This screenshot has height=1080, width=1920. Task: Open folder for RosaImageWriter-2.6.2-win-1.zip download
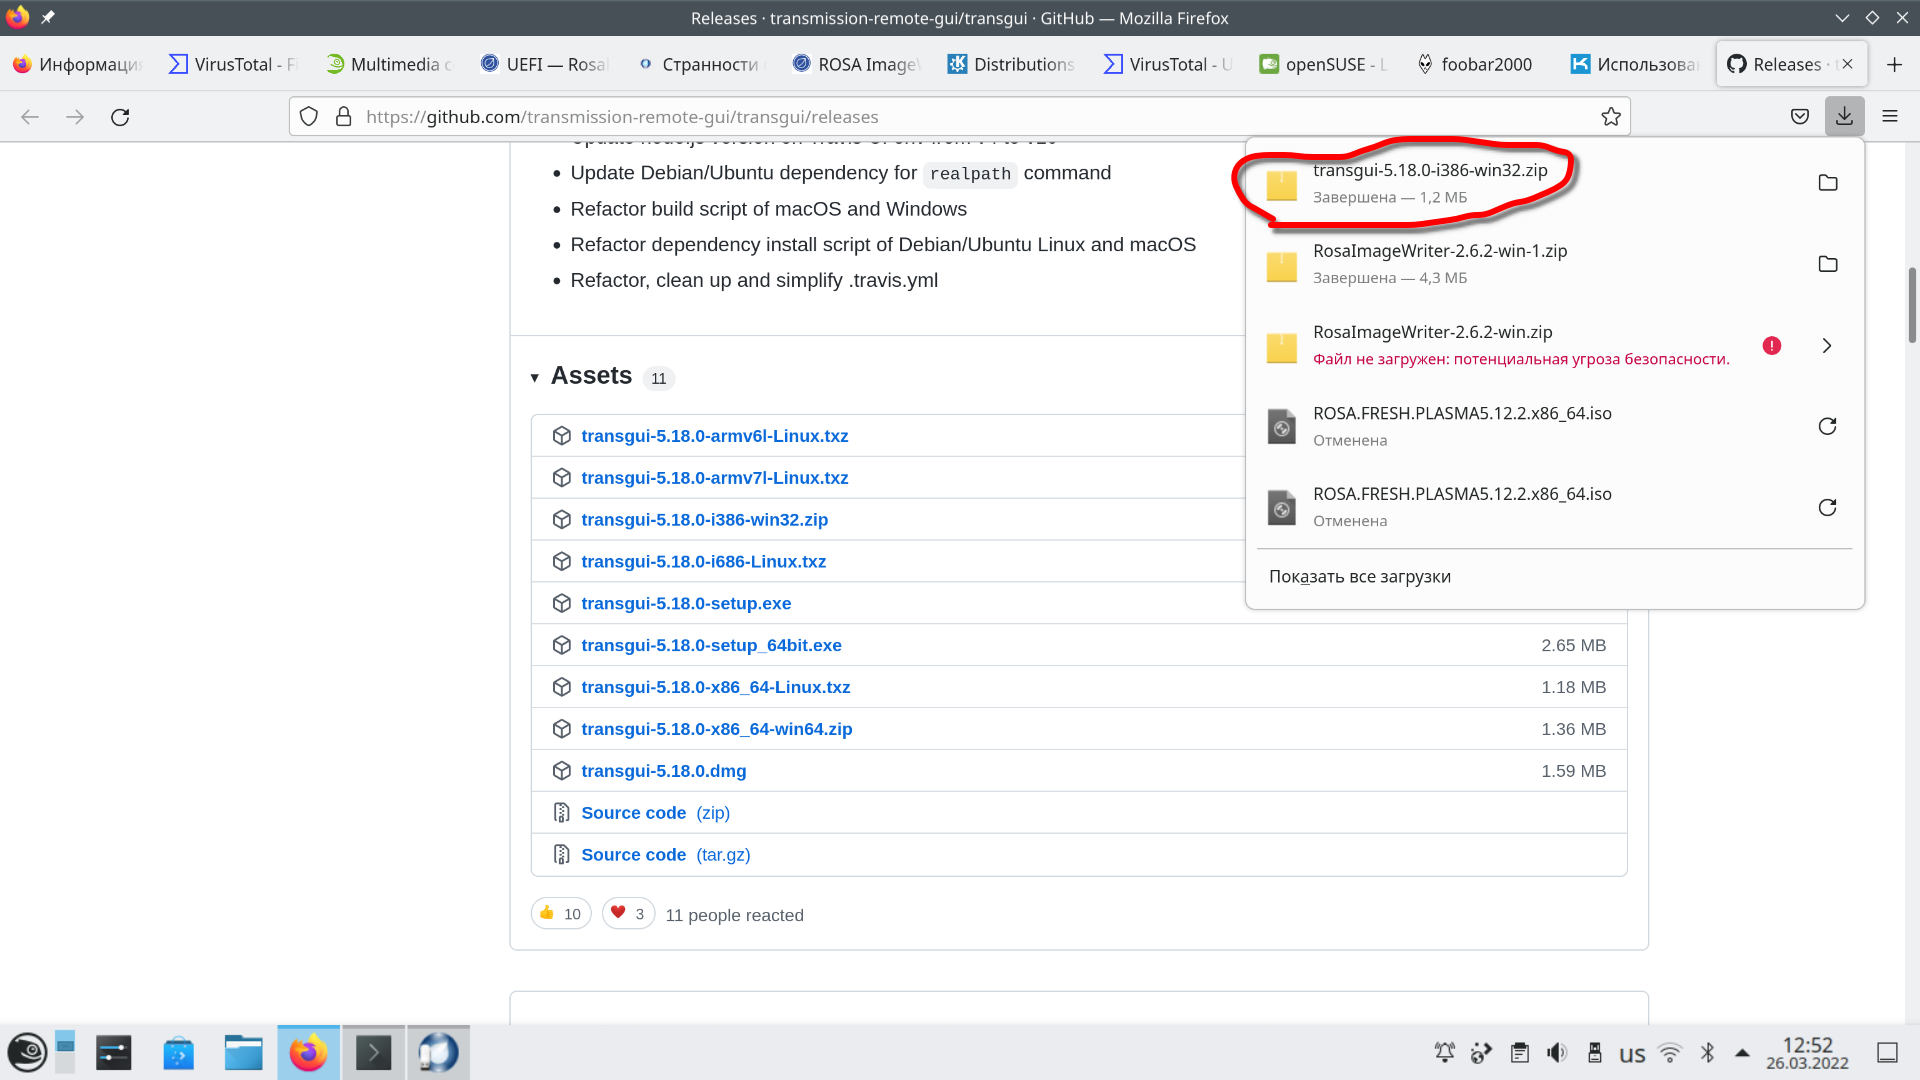pyautogui.click(x=1827, y=264)
